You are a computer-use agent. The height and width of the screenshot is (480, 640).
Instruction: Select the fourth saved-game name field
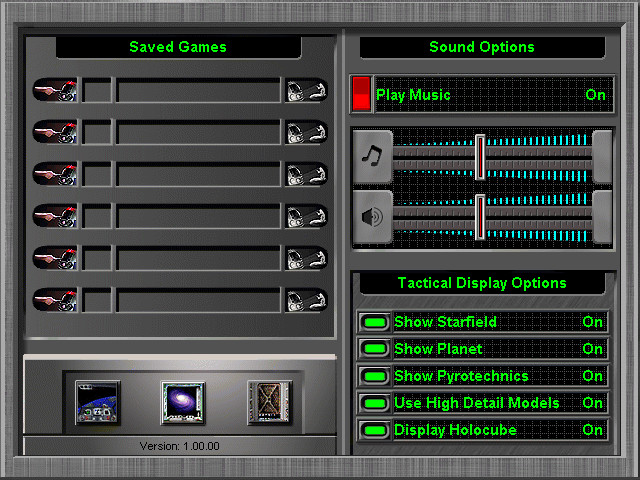tap(198, 216)
